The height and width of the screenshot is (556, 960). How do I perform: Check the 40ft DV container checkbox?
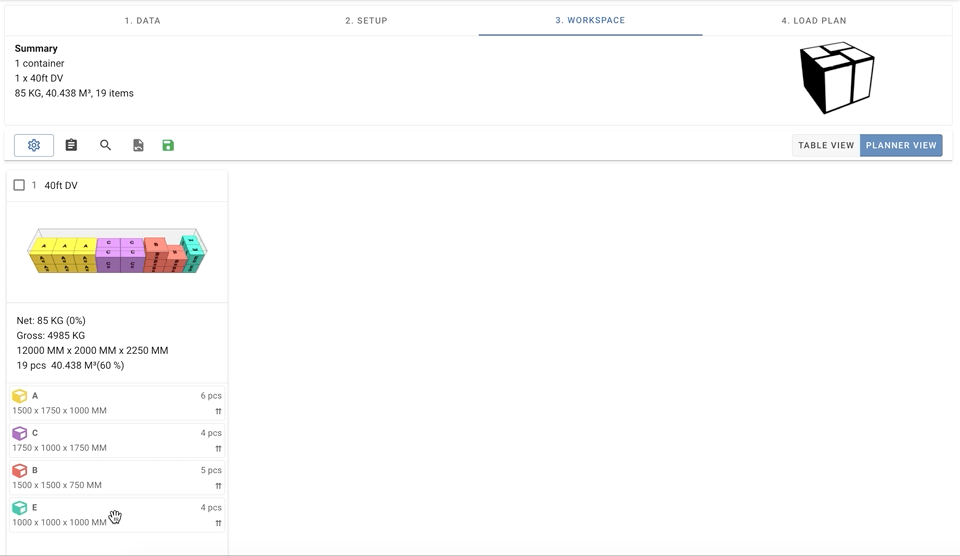pyautogui.click(x=19, y=185)
